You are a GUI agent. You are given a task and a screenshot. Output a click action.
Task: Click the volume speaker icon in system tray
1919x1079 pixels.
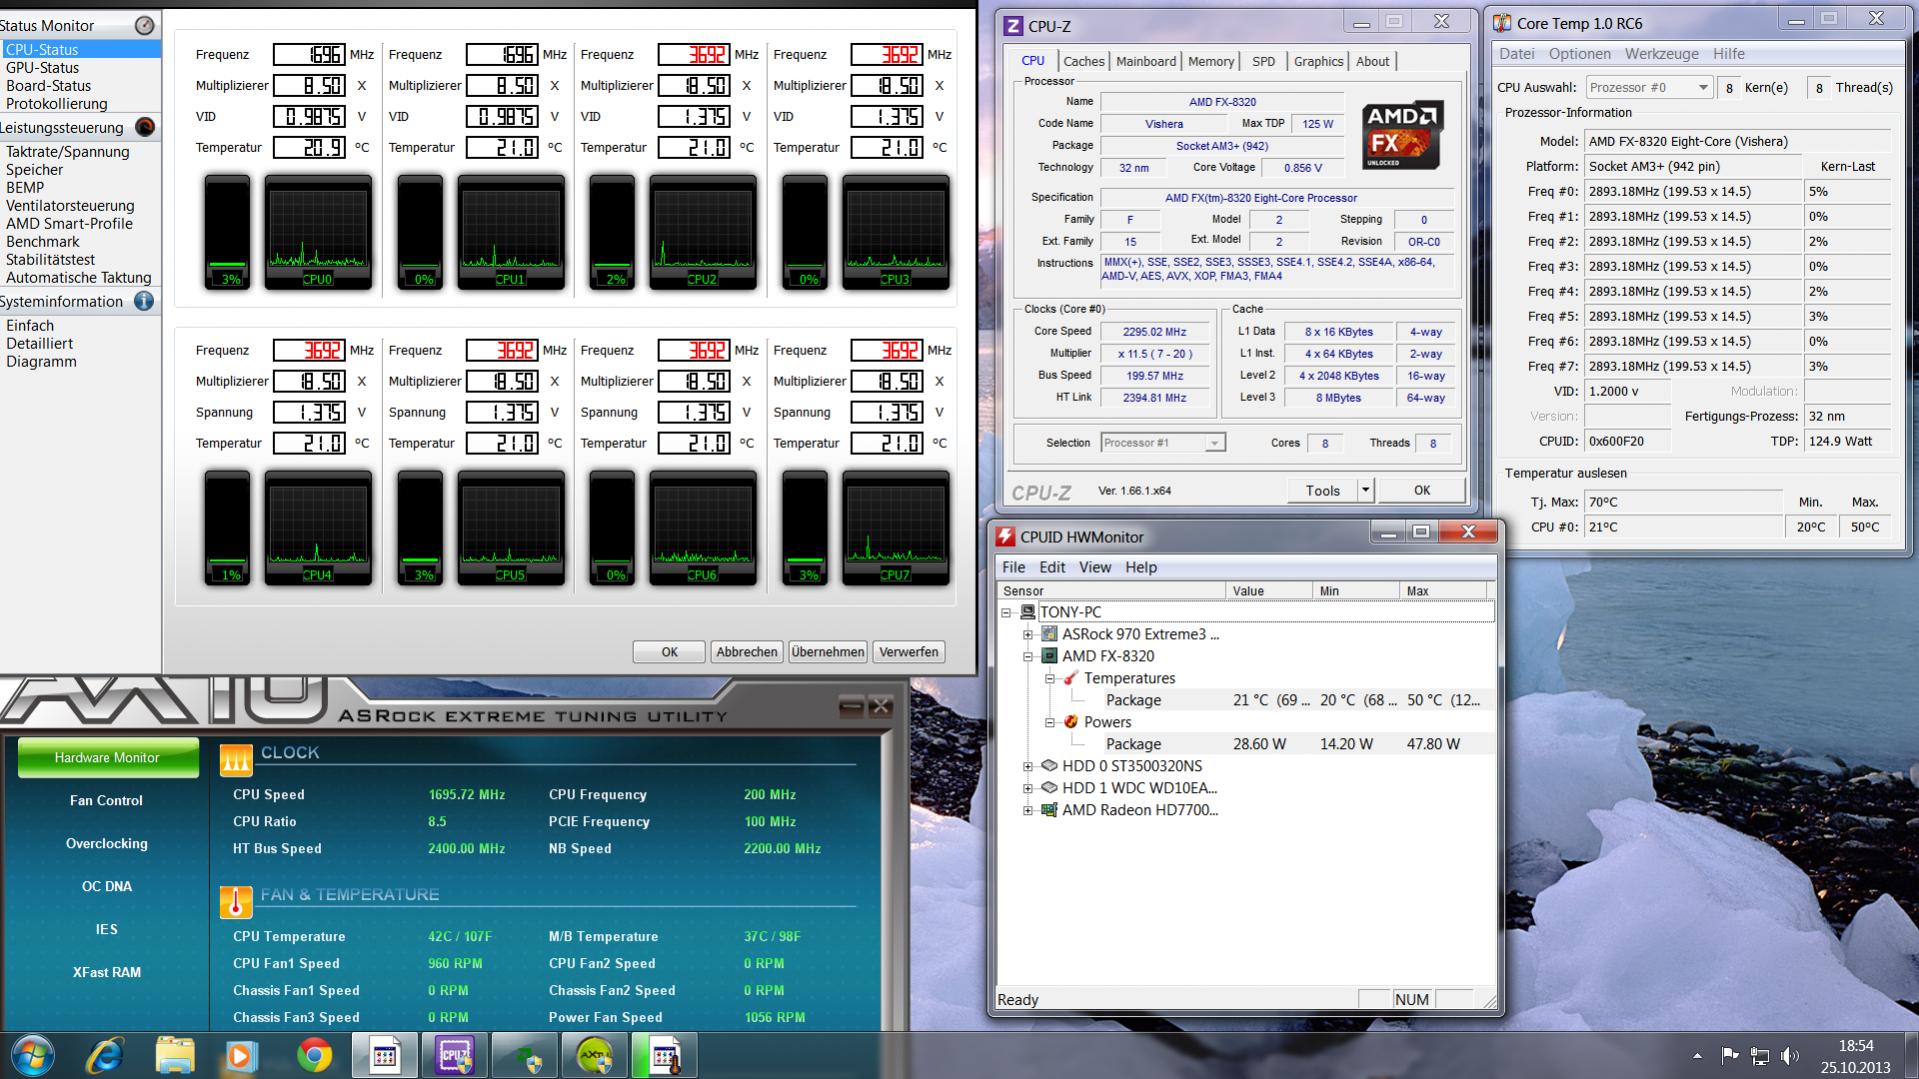tap(1790, 1056)
